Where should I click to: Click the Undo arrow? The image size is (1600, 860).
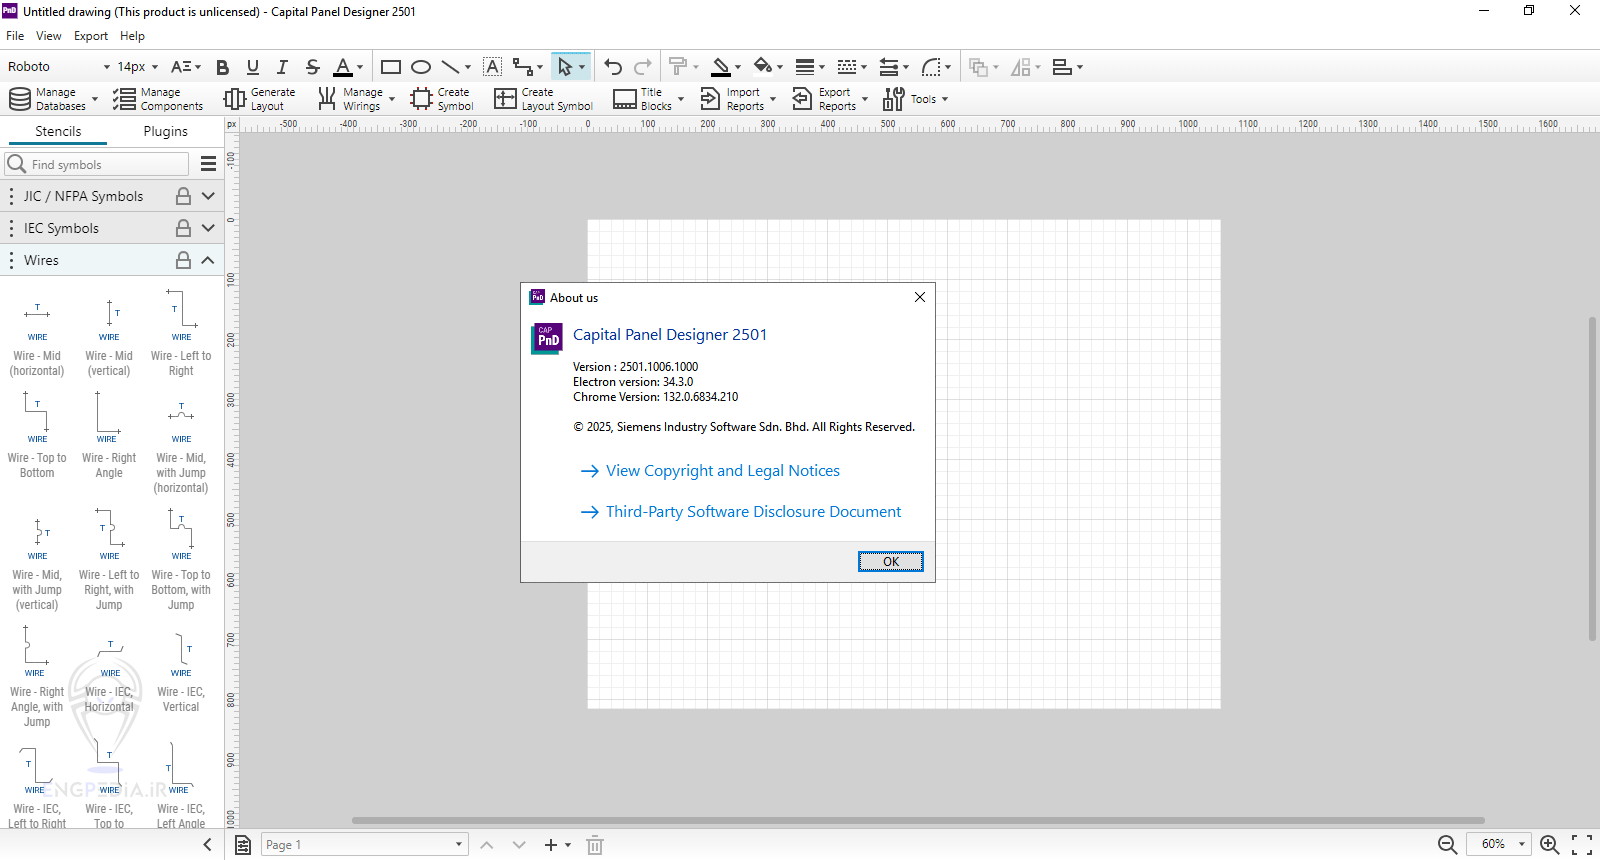[x=613, y=67]
